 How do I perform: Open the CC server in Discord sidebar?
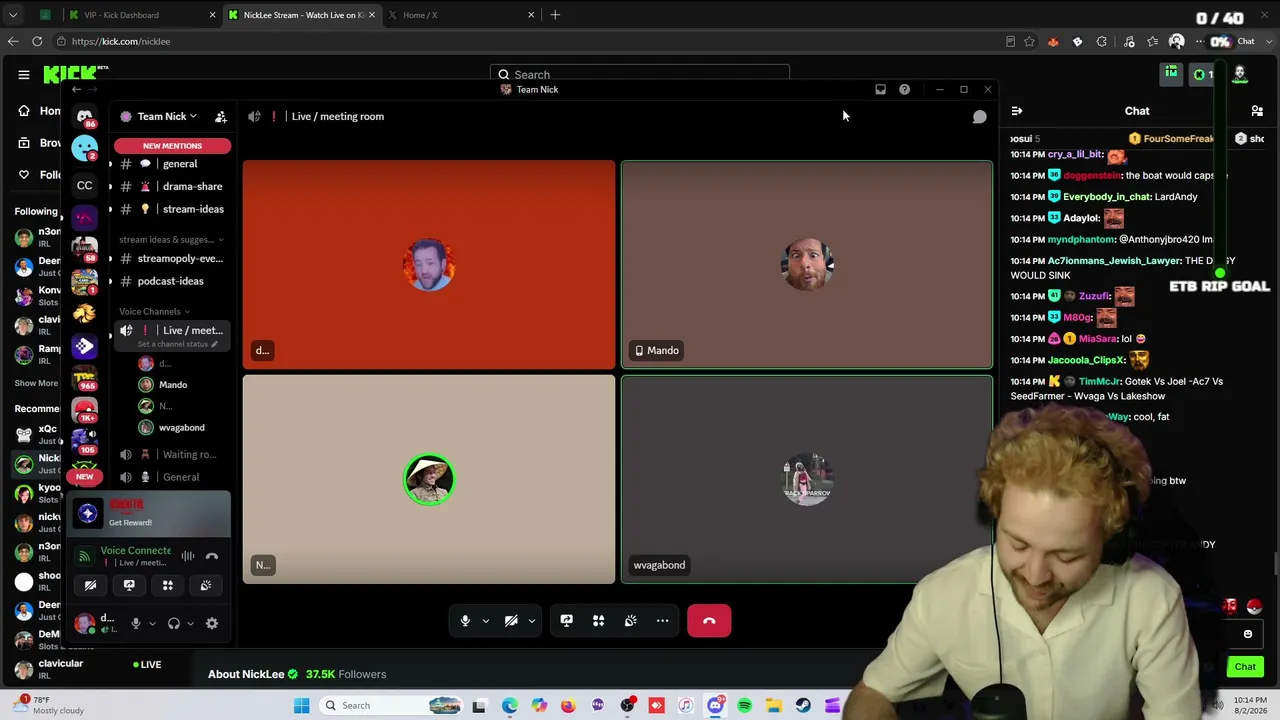[x=85, y=185]
